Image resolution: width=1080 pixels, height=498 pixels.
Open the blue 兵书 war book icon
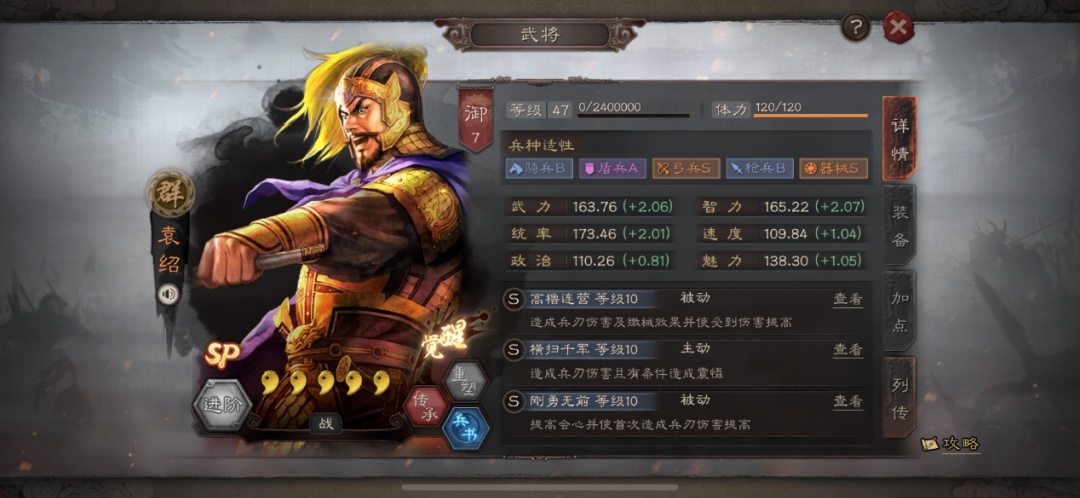click(x=466, y=428)
